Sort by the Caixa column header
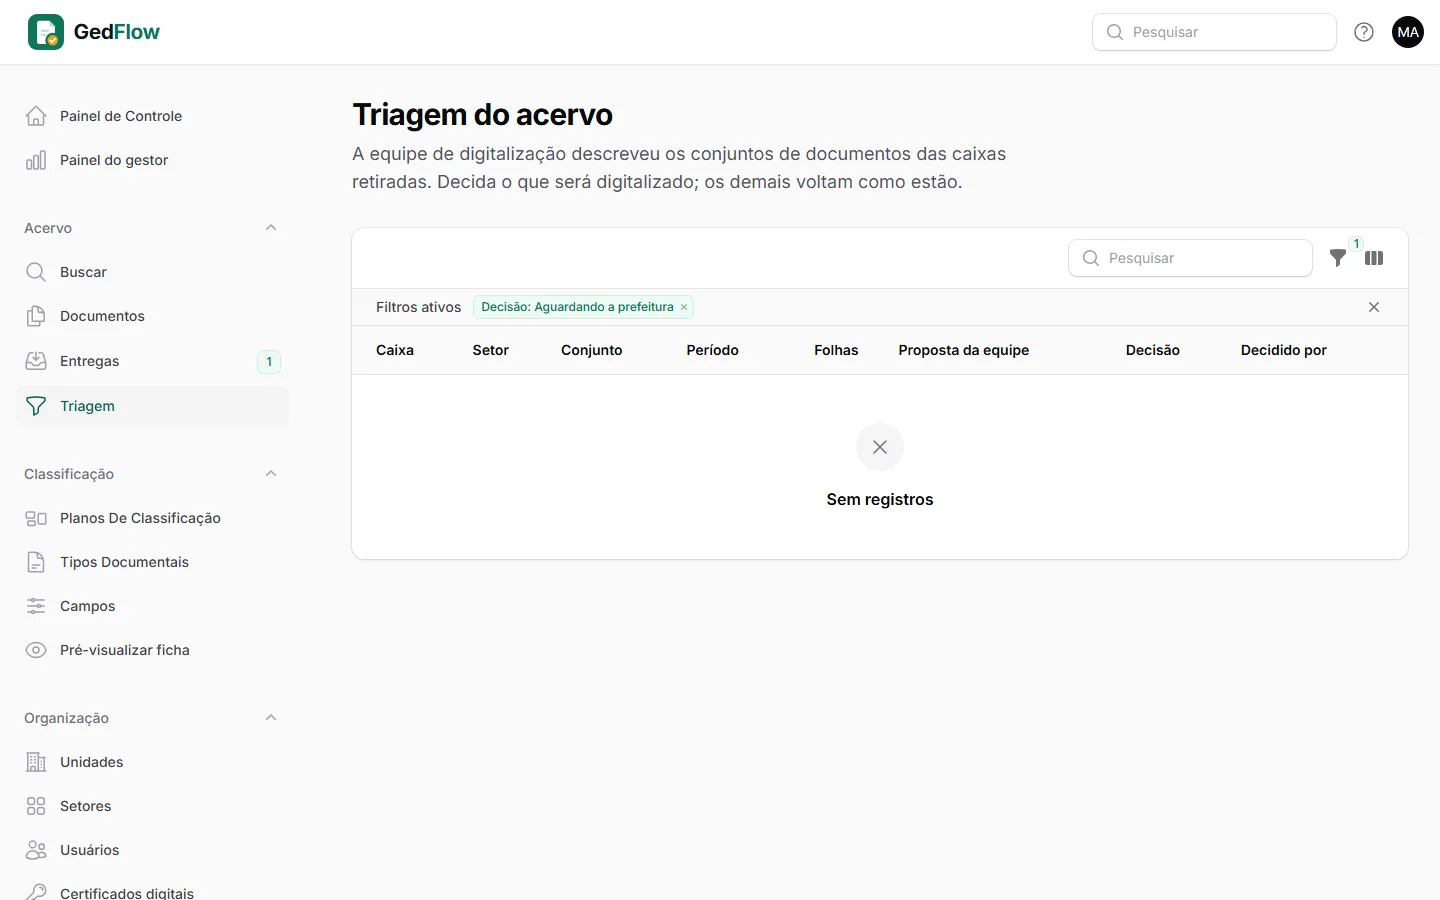The width and height of the screenshot is (1440, 900). click(x=395, y=350)
